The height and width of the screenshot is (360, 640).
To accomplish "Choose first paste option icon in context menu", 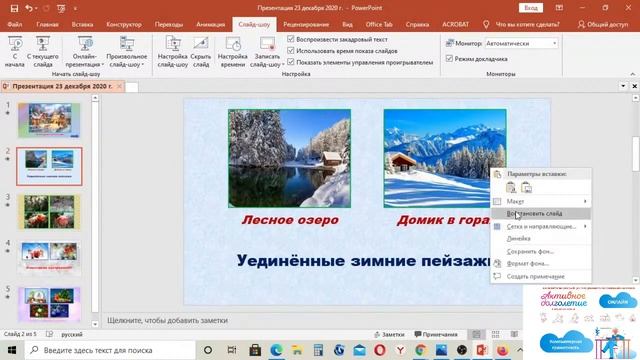I will point(511,187).
